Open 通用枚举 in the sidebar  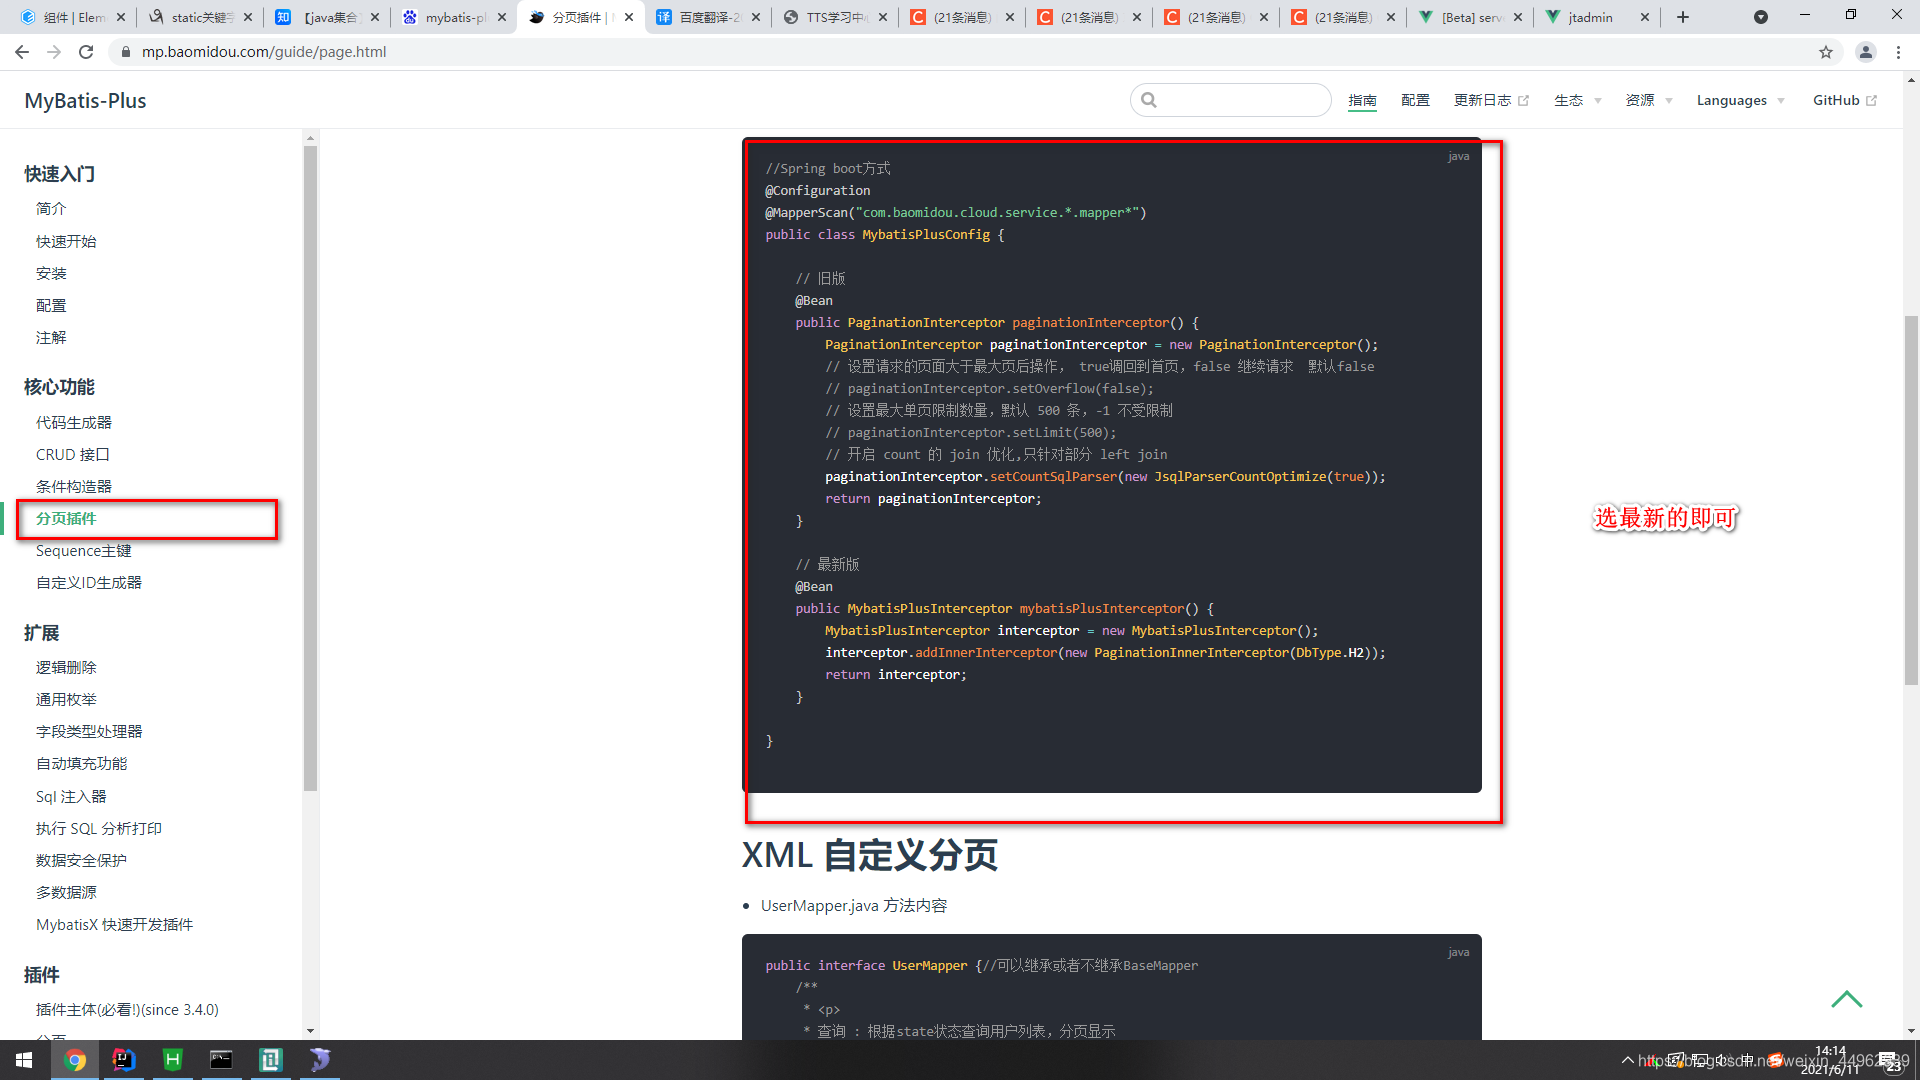[66, 700]
